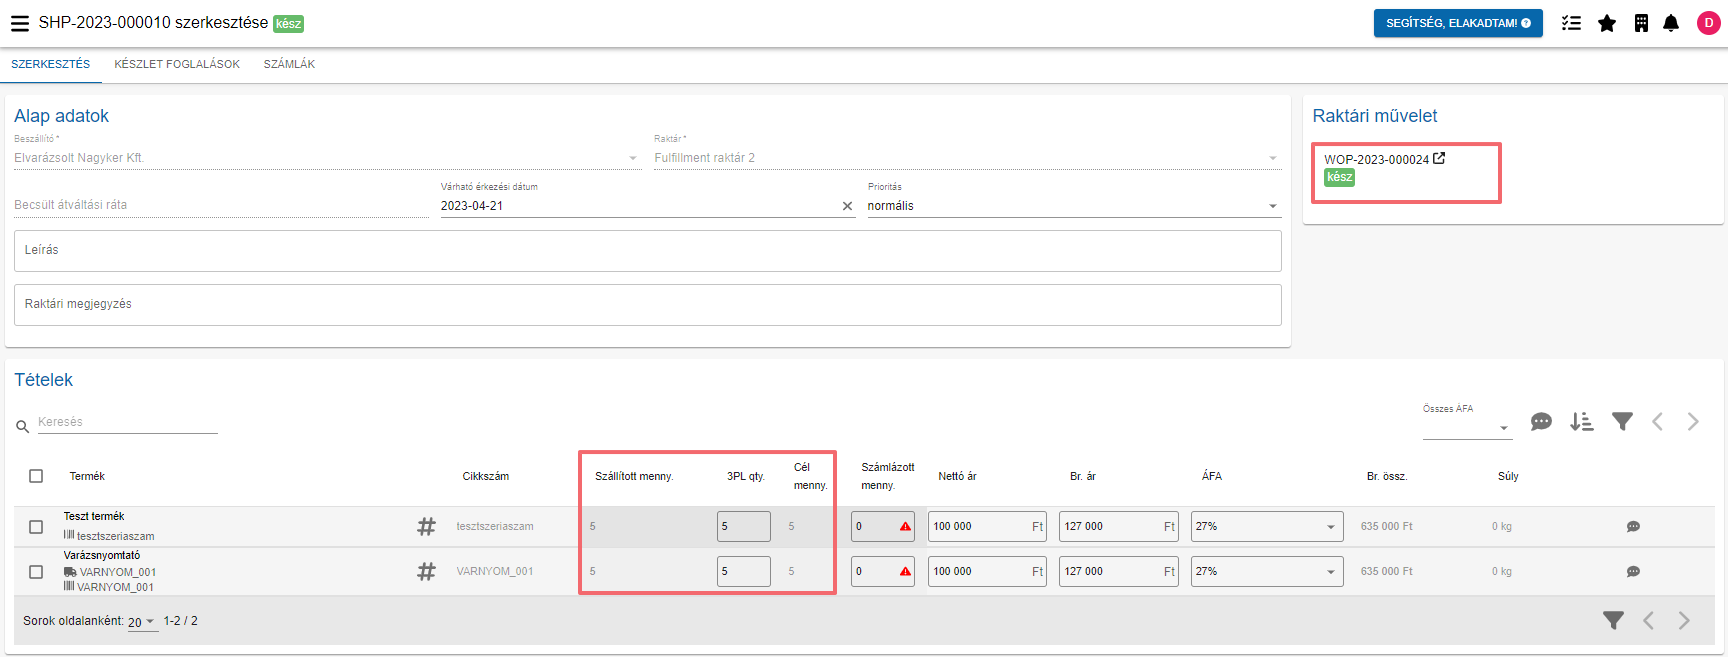This screenshot has width=1728, height=657.
Task: Open the top filter funnel icon
Action: tap(1622, 422)
